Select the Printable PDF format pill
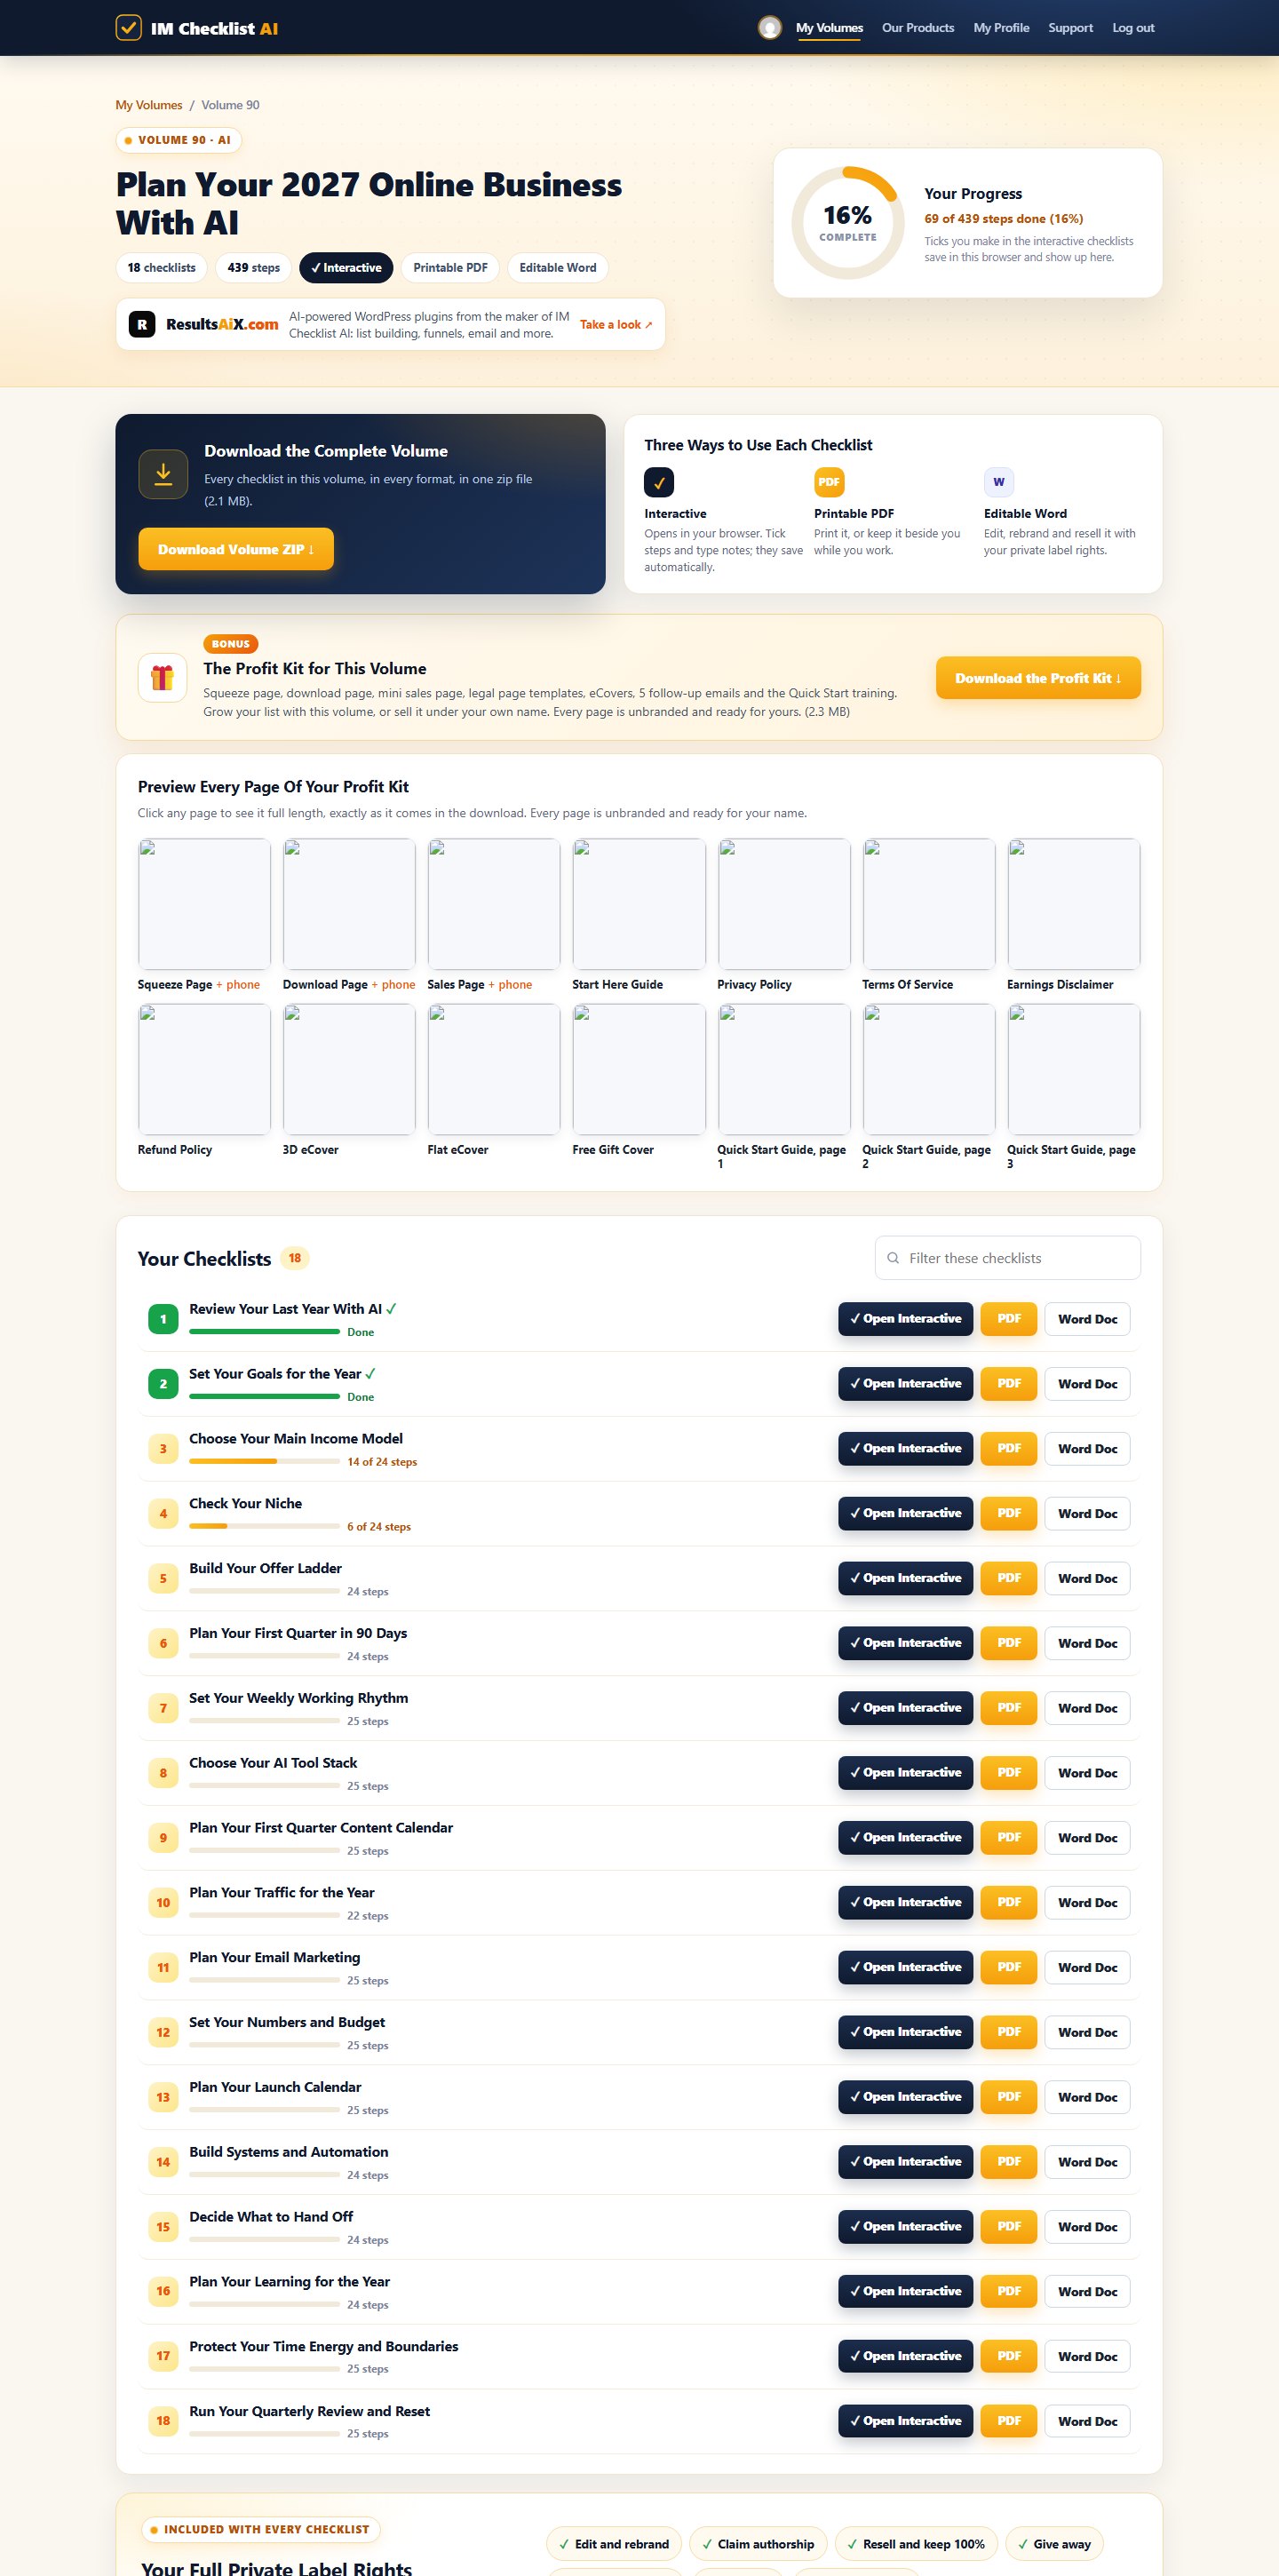The height and width of the screenshot is (2576, 1279). coord(450,268)
